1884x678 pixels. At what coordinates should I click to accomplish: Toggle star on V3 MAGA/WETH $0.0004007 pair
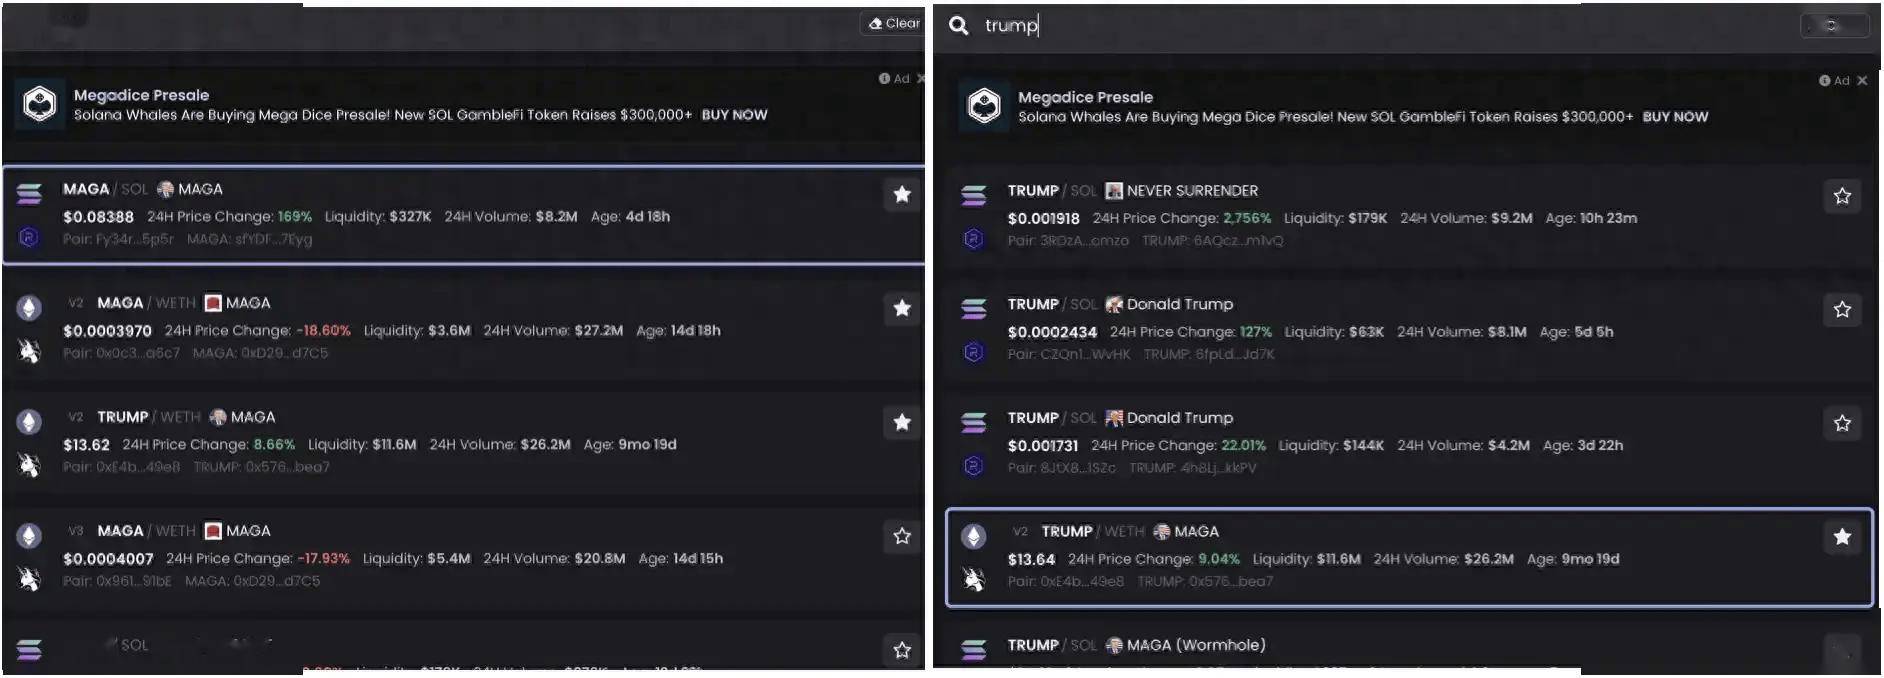(902, 536)
